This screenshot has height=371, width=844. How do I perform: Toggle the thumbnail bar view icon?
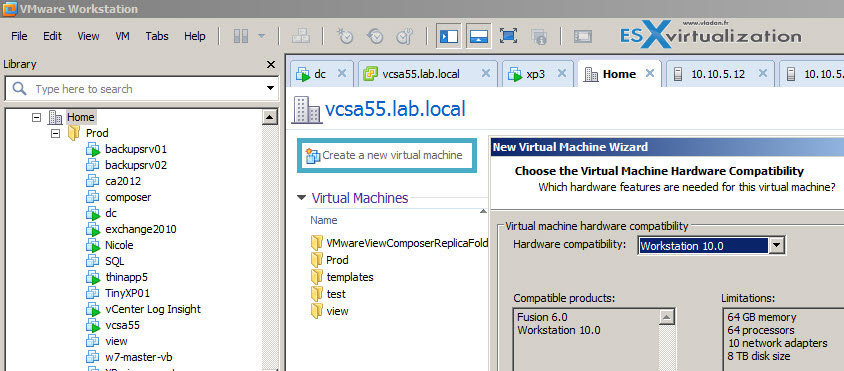tap(479, 36)
